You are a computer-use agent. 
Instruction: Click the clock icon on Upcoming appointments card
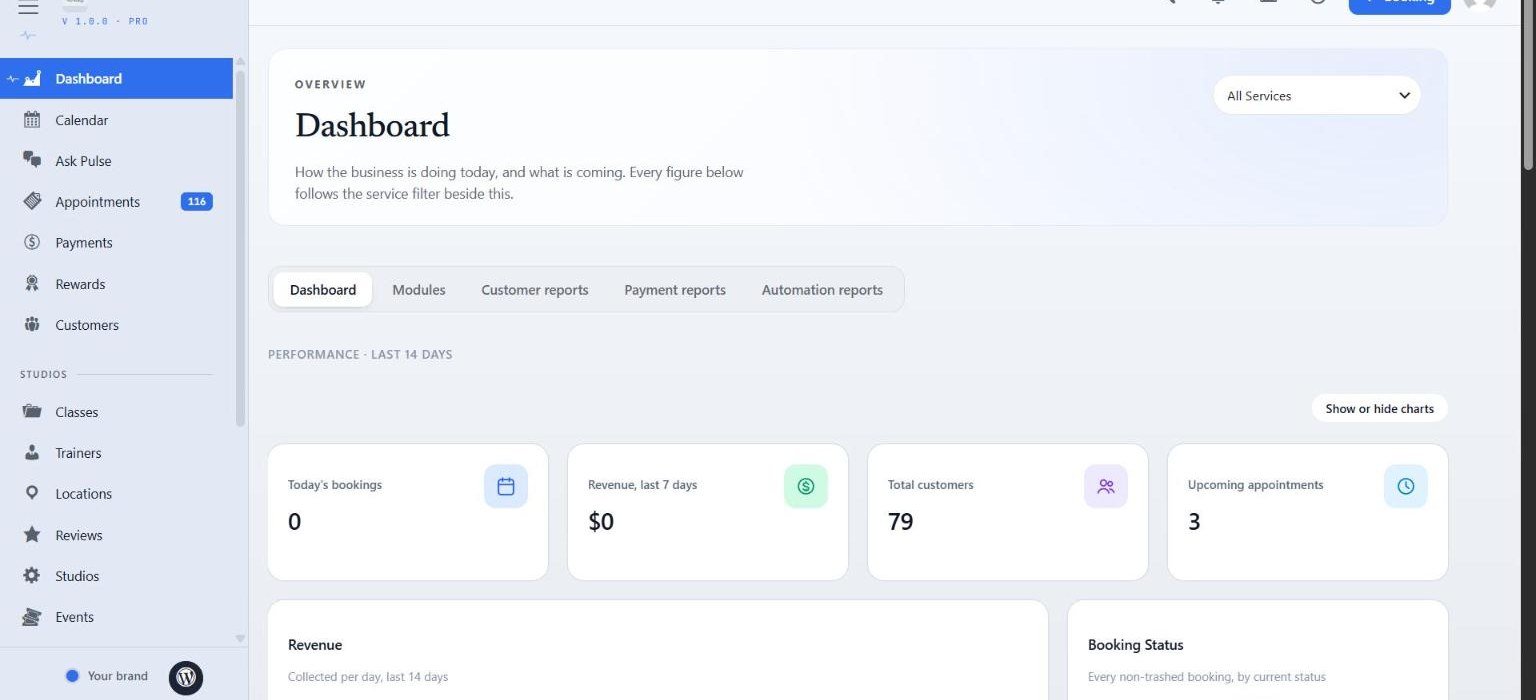[1406, 486]
